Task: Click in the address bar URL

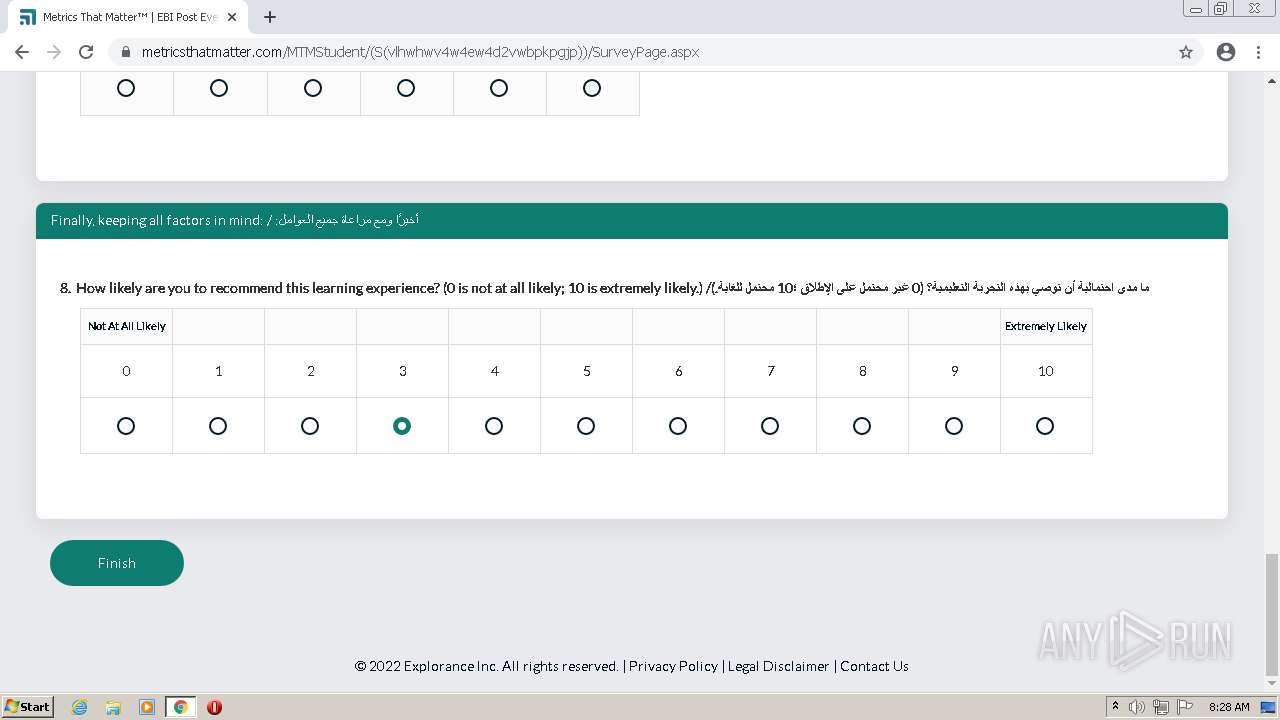Action: 420,52
